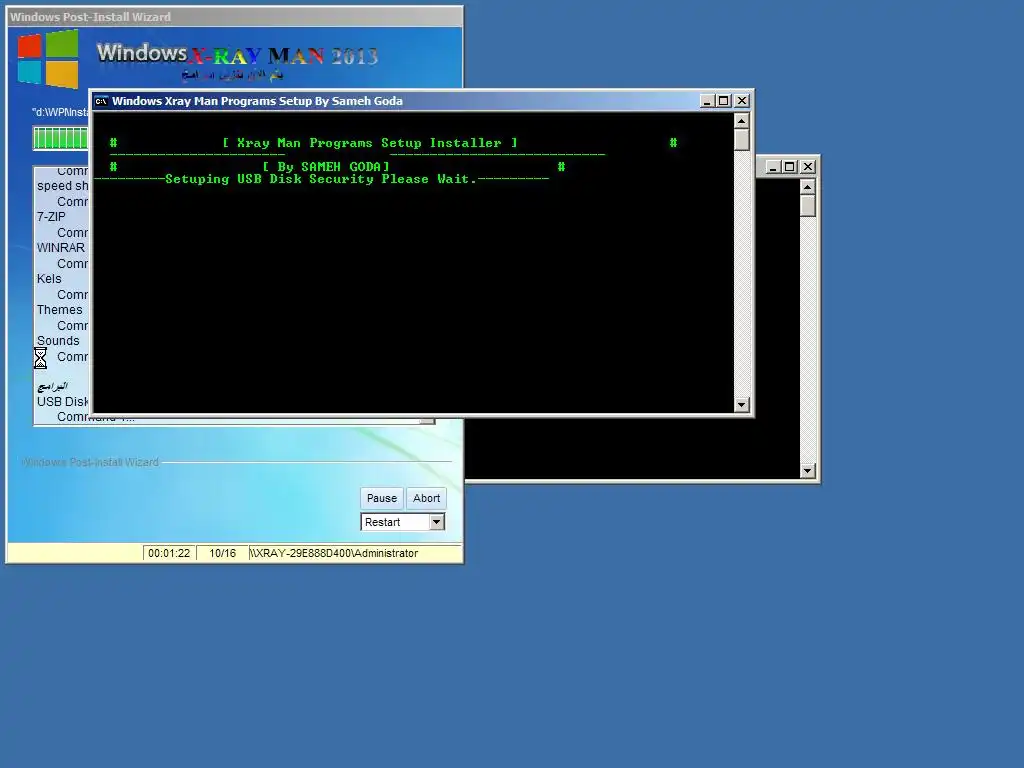
Task: Minimize the background console window
Action: (773, 167)
